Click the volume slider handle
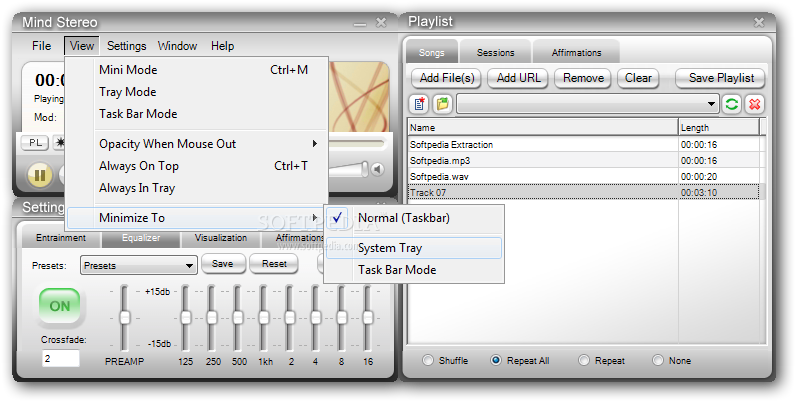Viewport: 796px width, 402px height. [x=364, y=169]
